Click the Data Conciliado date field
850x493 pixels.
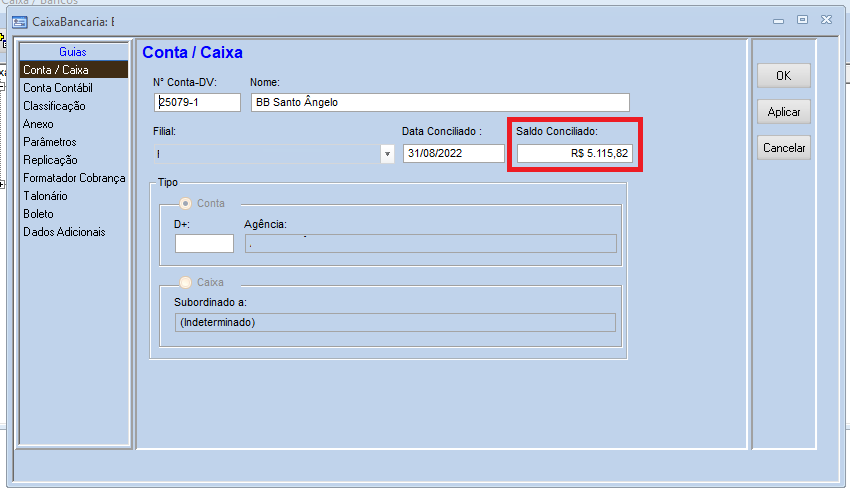[x=454, y=153]
